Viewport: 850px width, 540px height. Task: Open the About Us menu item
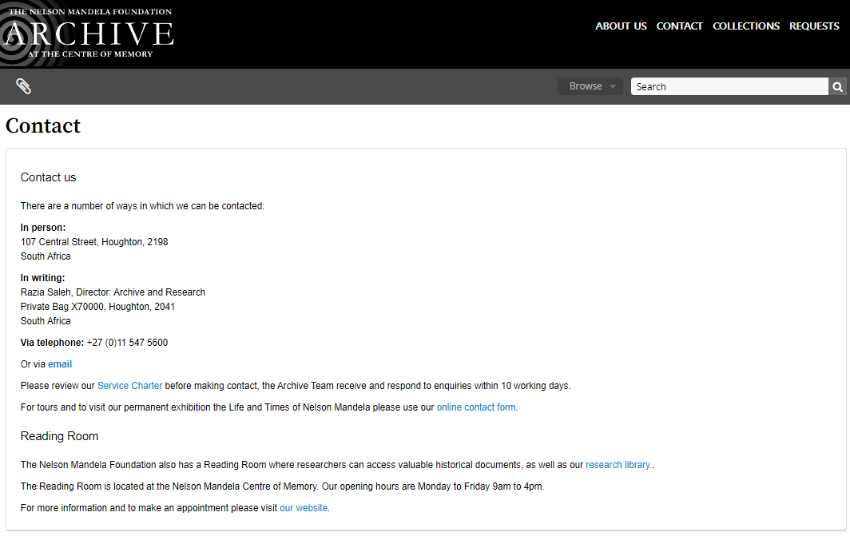(x=621, y=26)
